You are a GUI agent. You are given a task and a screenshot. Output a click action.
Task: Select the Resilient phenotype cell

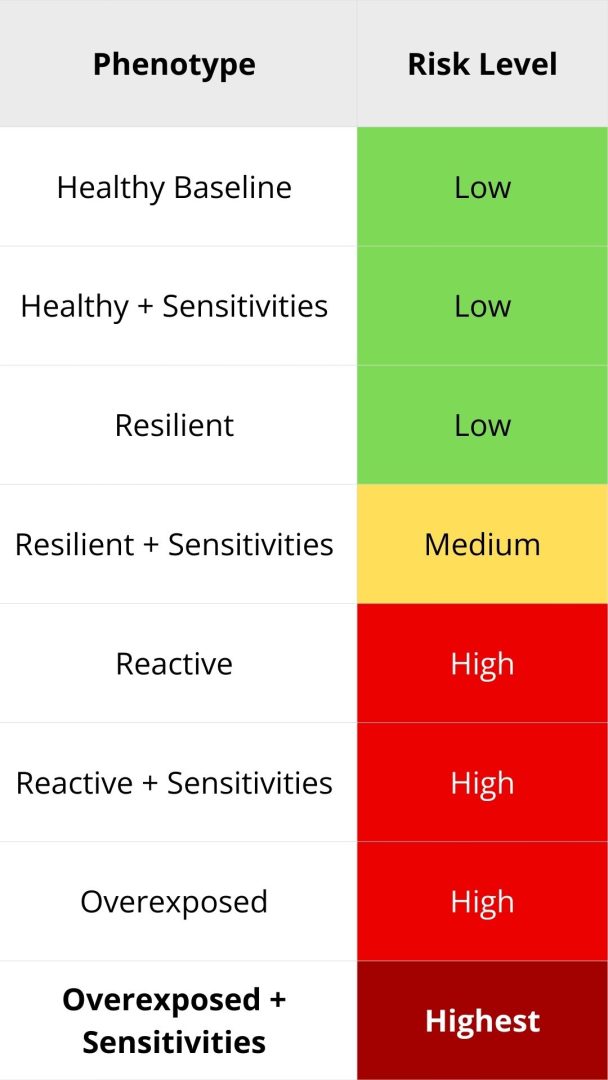[x=174, y=425]
